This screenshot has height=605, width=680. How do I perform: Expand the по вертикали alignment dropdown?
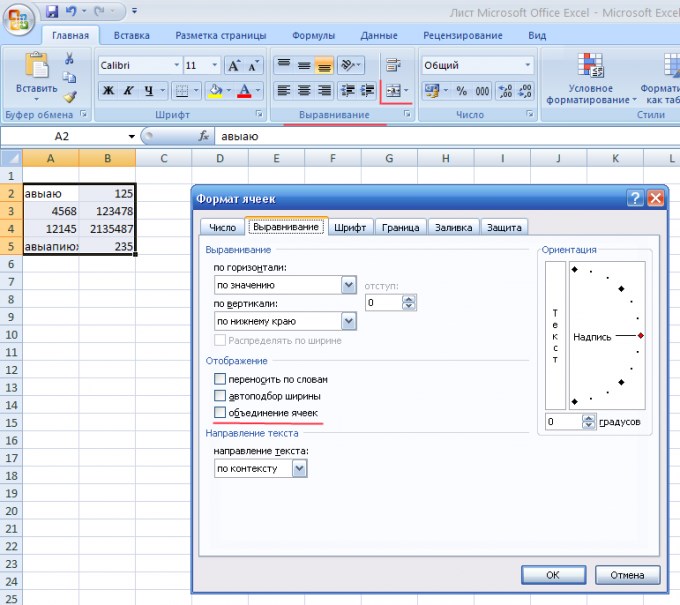pos(285,321)
